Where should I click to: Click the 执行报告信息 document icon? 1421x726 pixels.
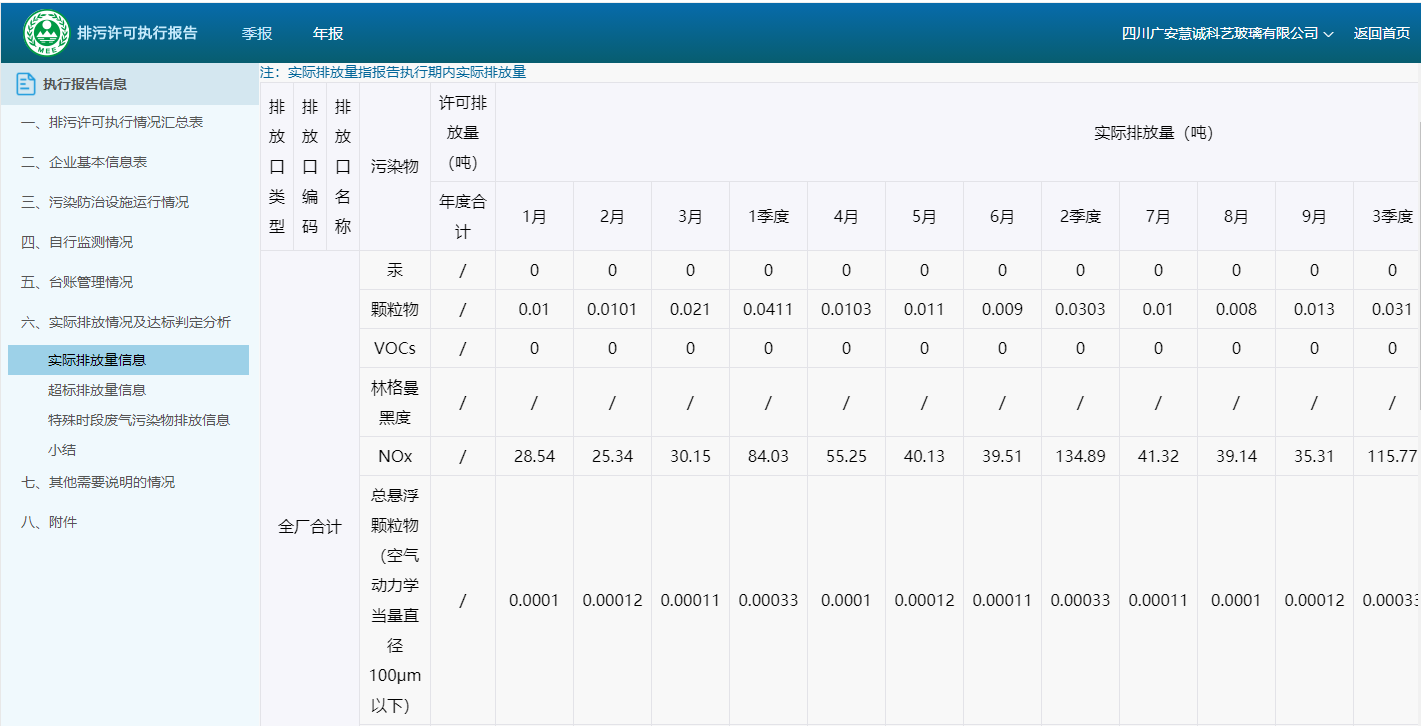click(26, 85)
